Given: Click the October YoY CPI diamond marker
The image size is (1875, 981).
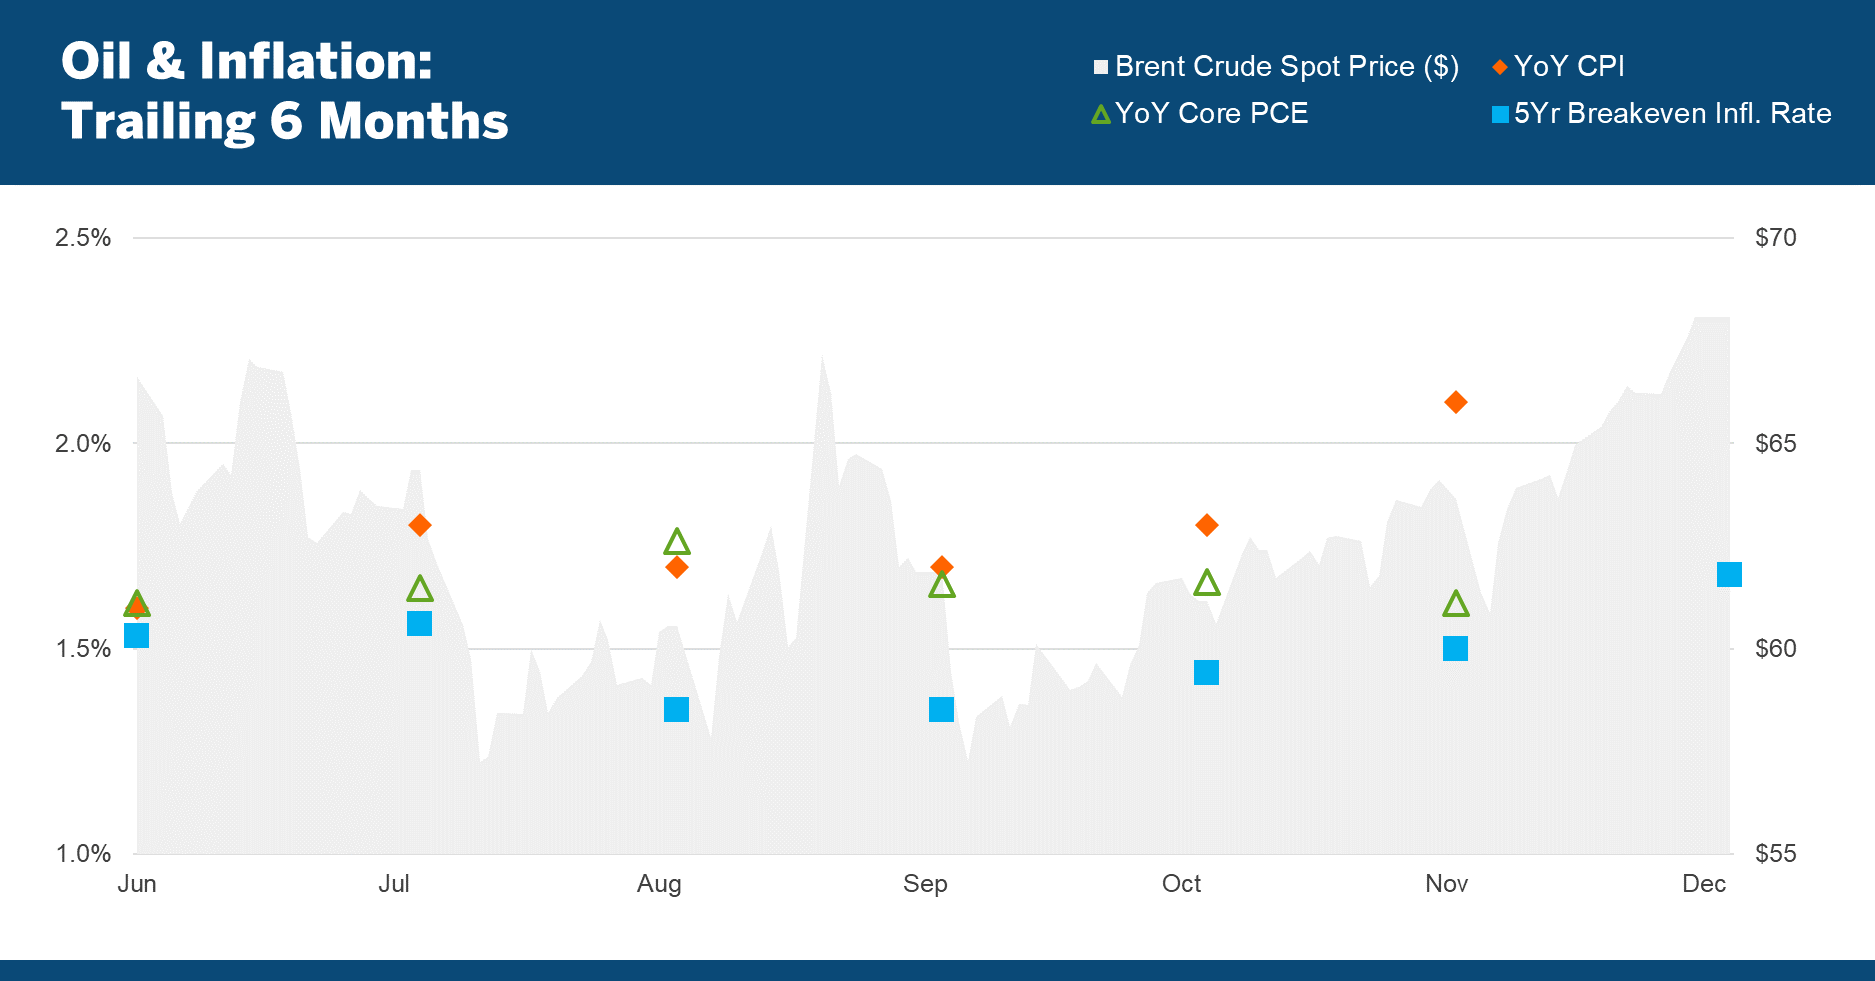Looking at the screenshot, I should tap(1207, 525).
